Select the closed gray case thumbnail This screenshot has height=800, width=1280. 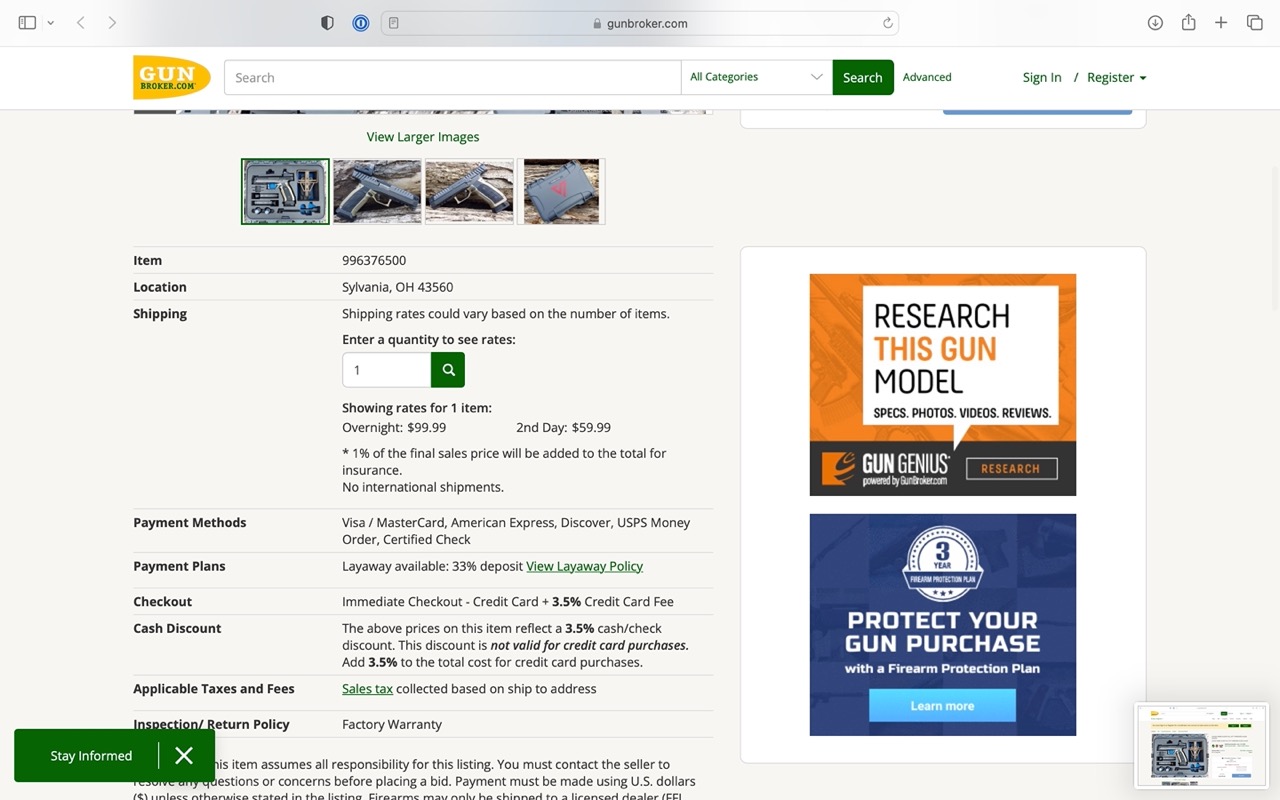coord(561,191)
